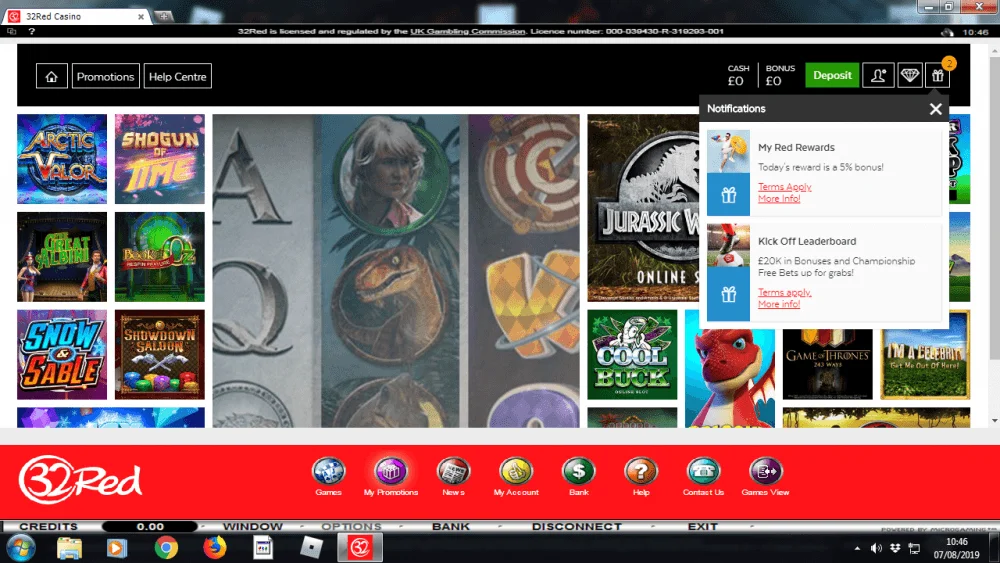Click the green Deposit button
The width and height of the screenshot is (1000, 563).
coord(832,75)
